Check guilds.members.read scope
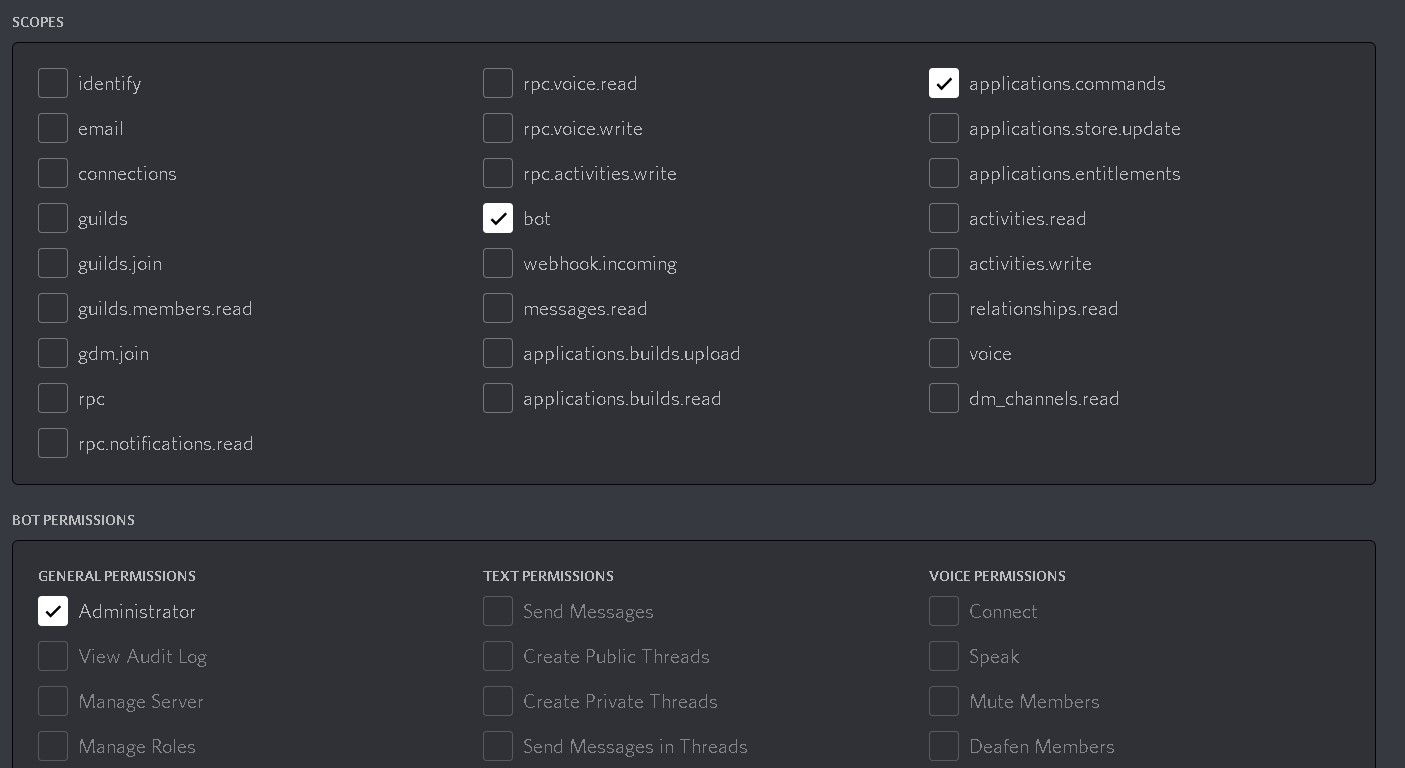The height and width of the screenshot is (768, 1405). click(x=53, y=308)
